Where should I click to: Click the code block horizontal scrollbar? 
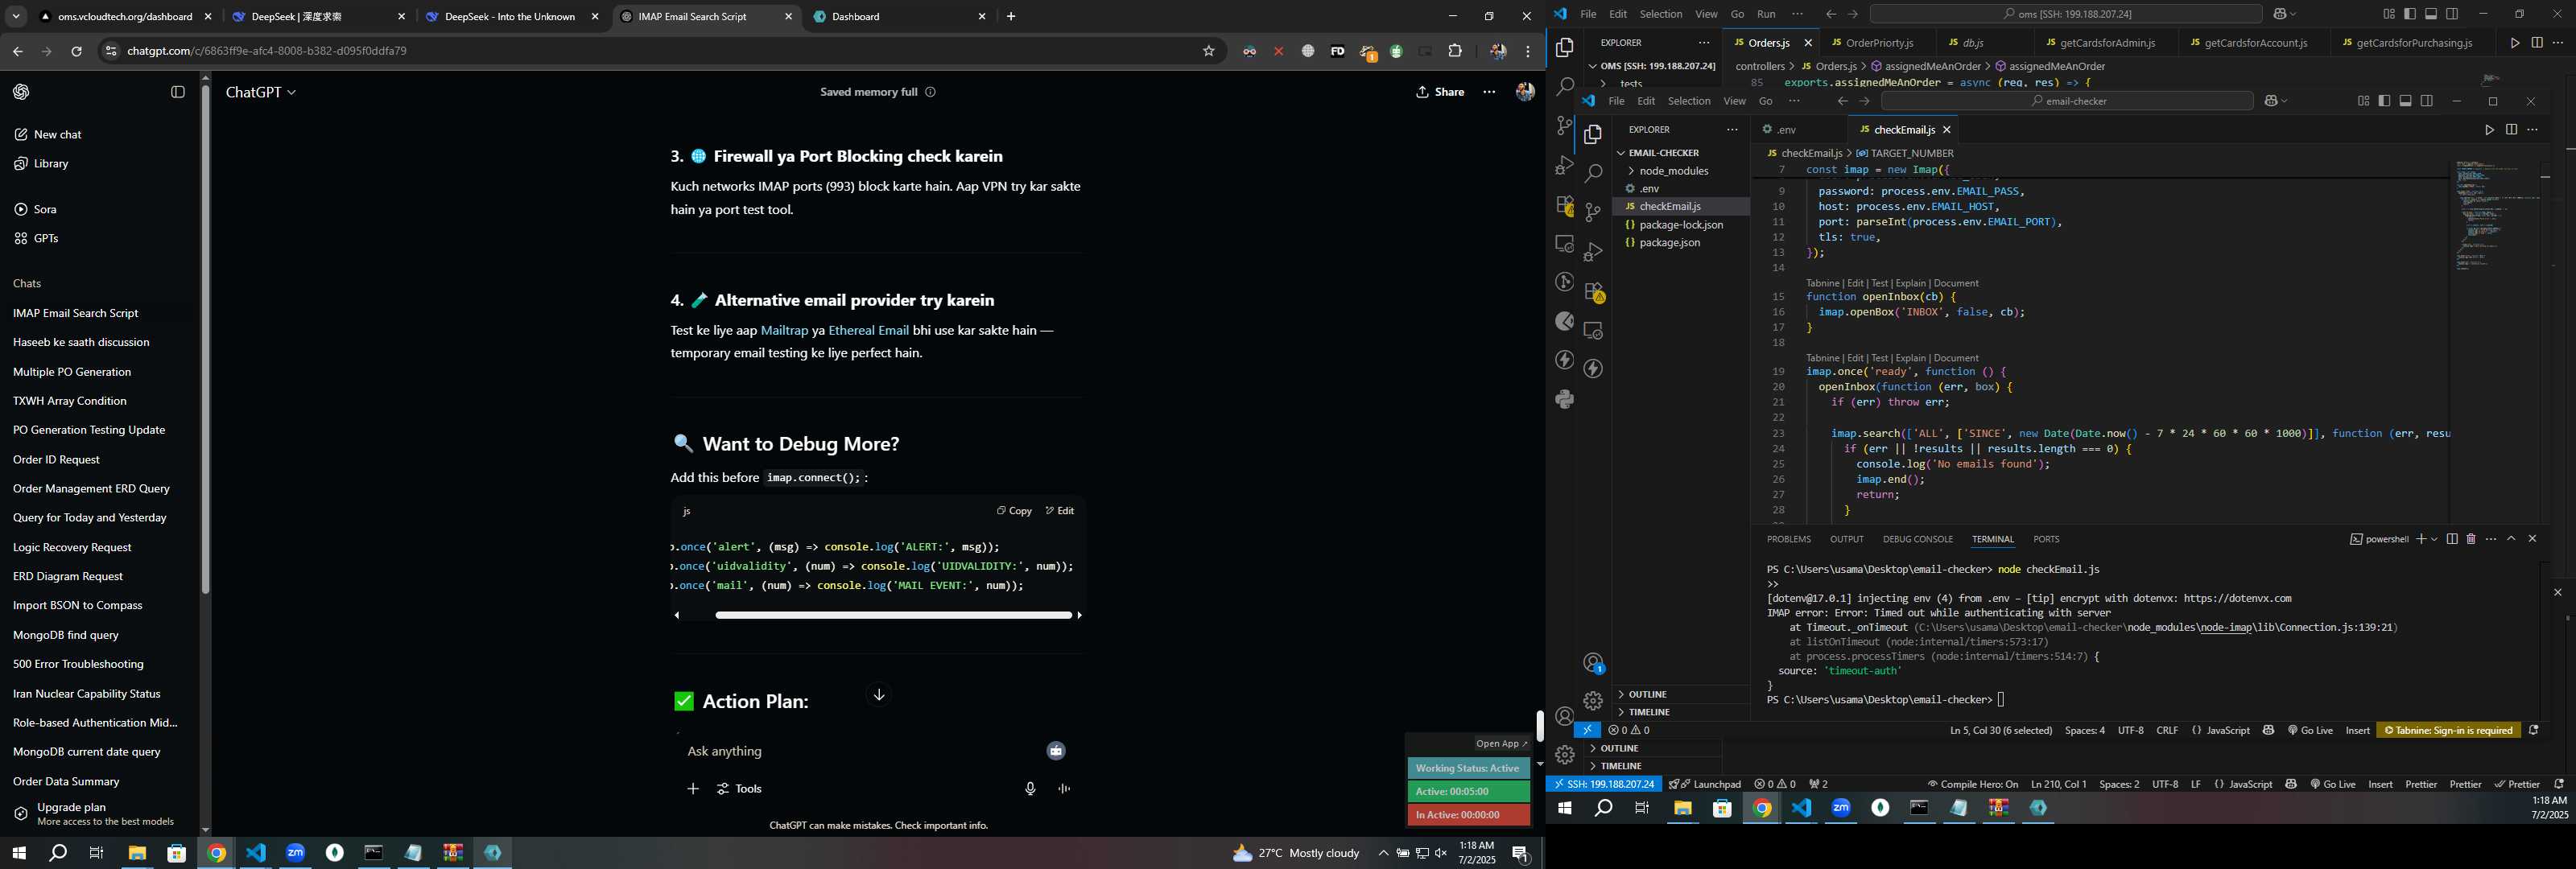[893, 616]
